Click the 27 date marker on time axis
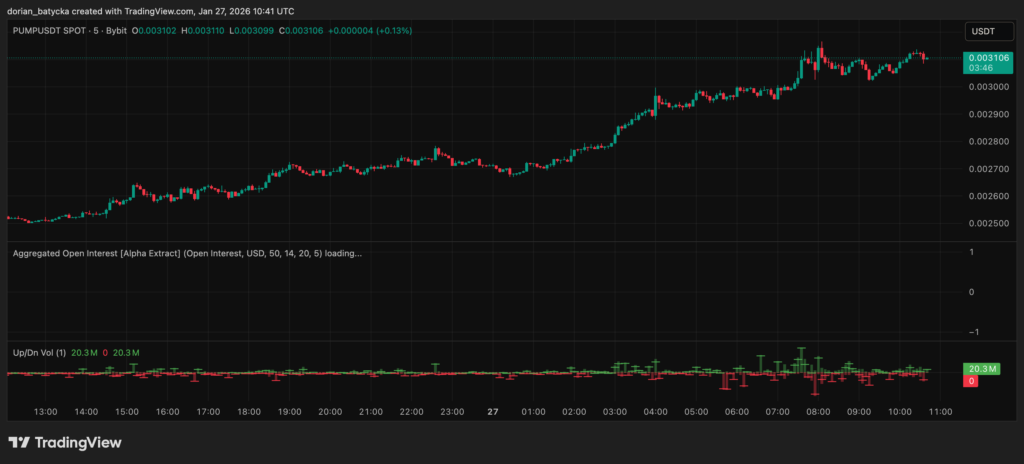 coord(492,411)
